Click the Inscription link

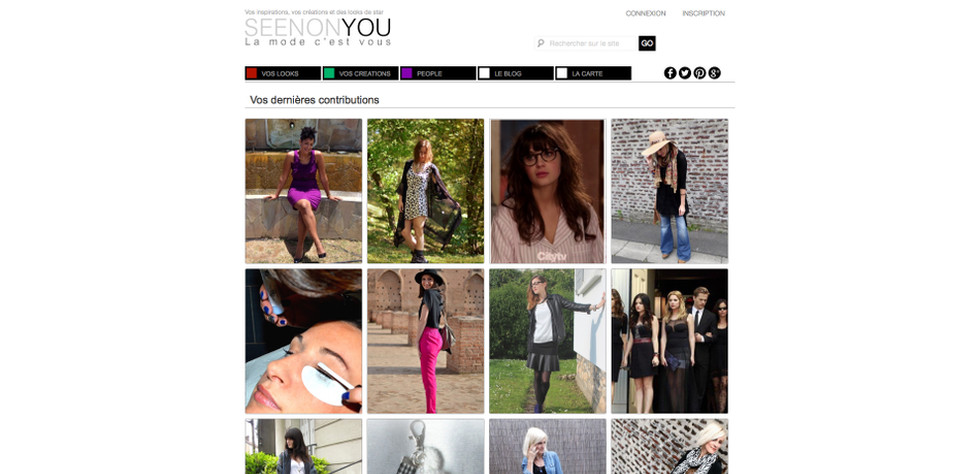coord(704,13)
